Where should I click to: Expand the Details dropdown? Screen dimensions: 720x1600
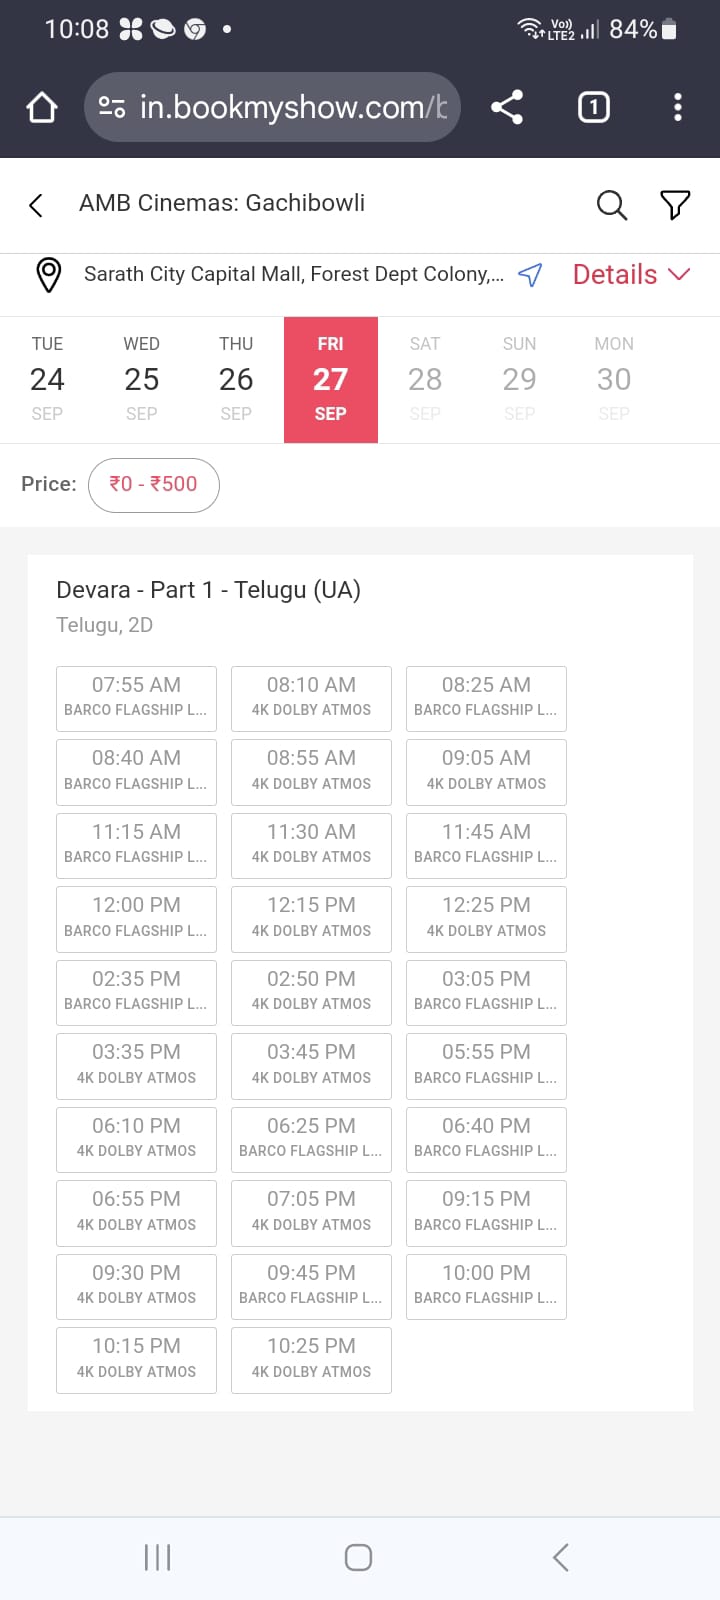(x=631, y=274)
